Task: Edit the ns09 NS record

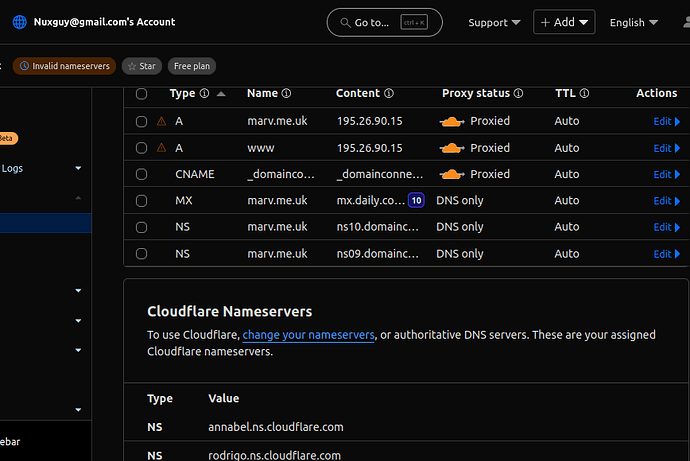Action: pyautogui.click(x=667, y=254)
